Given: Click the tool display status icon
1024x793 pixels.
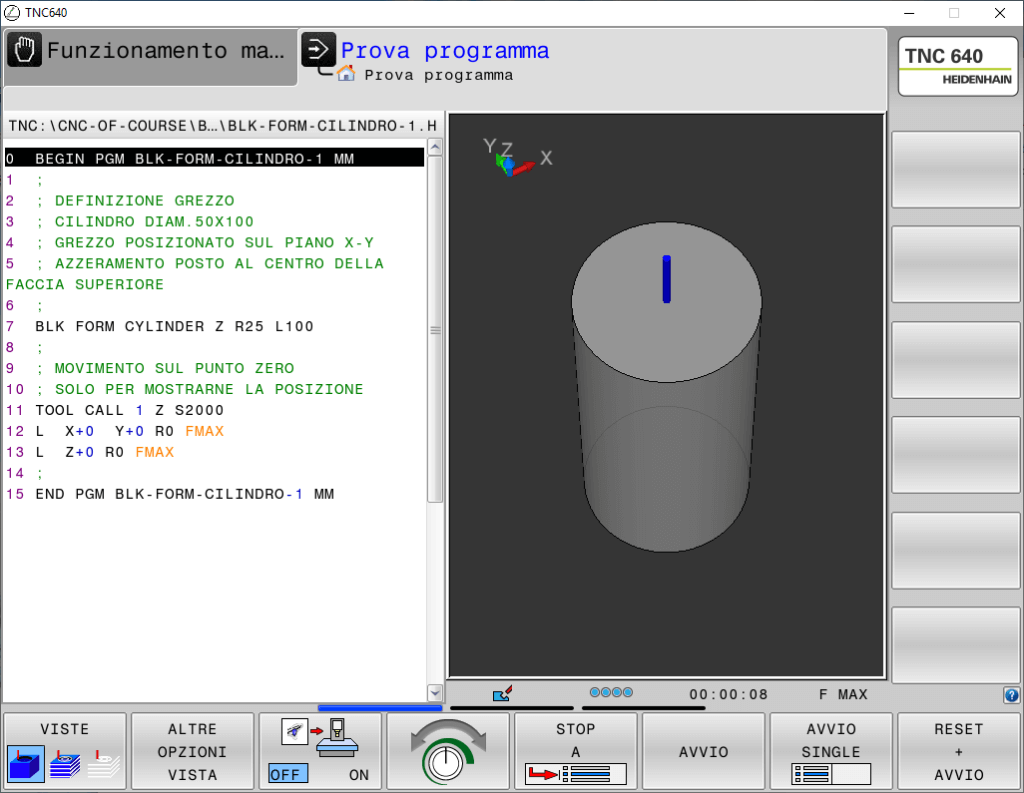Looking at the screenshot, I should 502,693.
